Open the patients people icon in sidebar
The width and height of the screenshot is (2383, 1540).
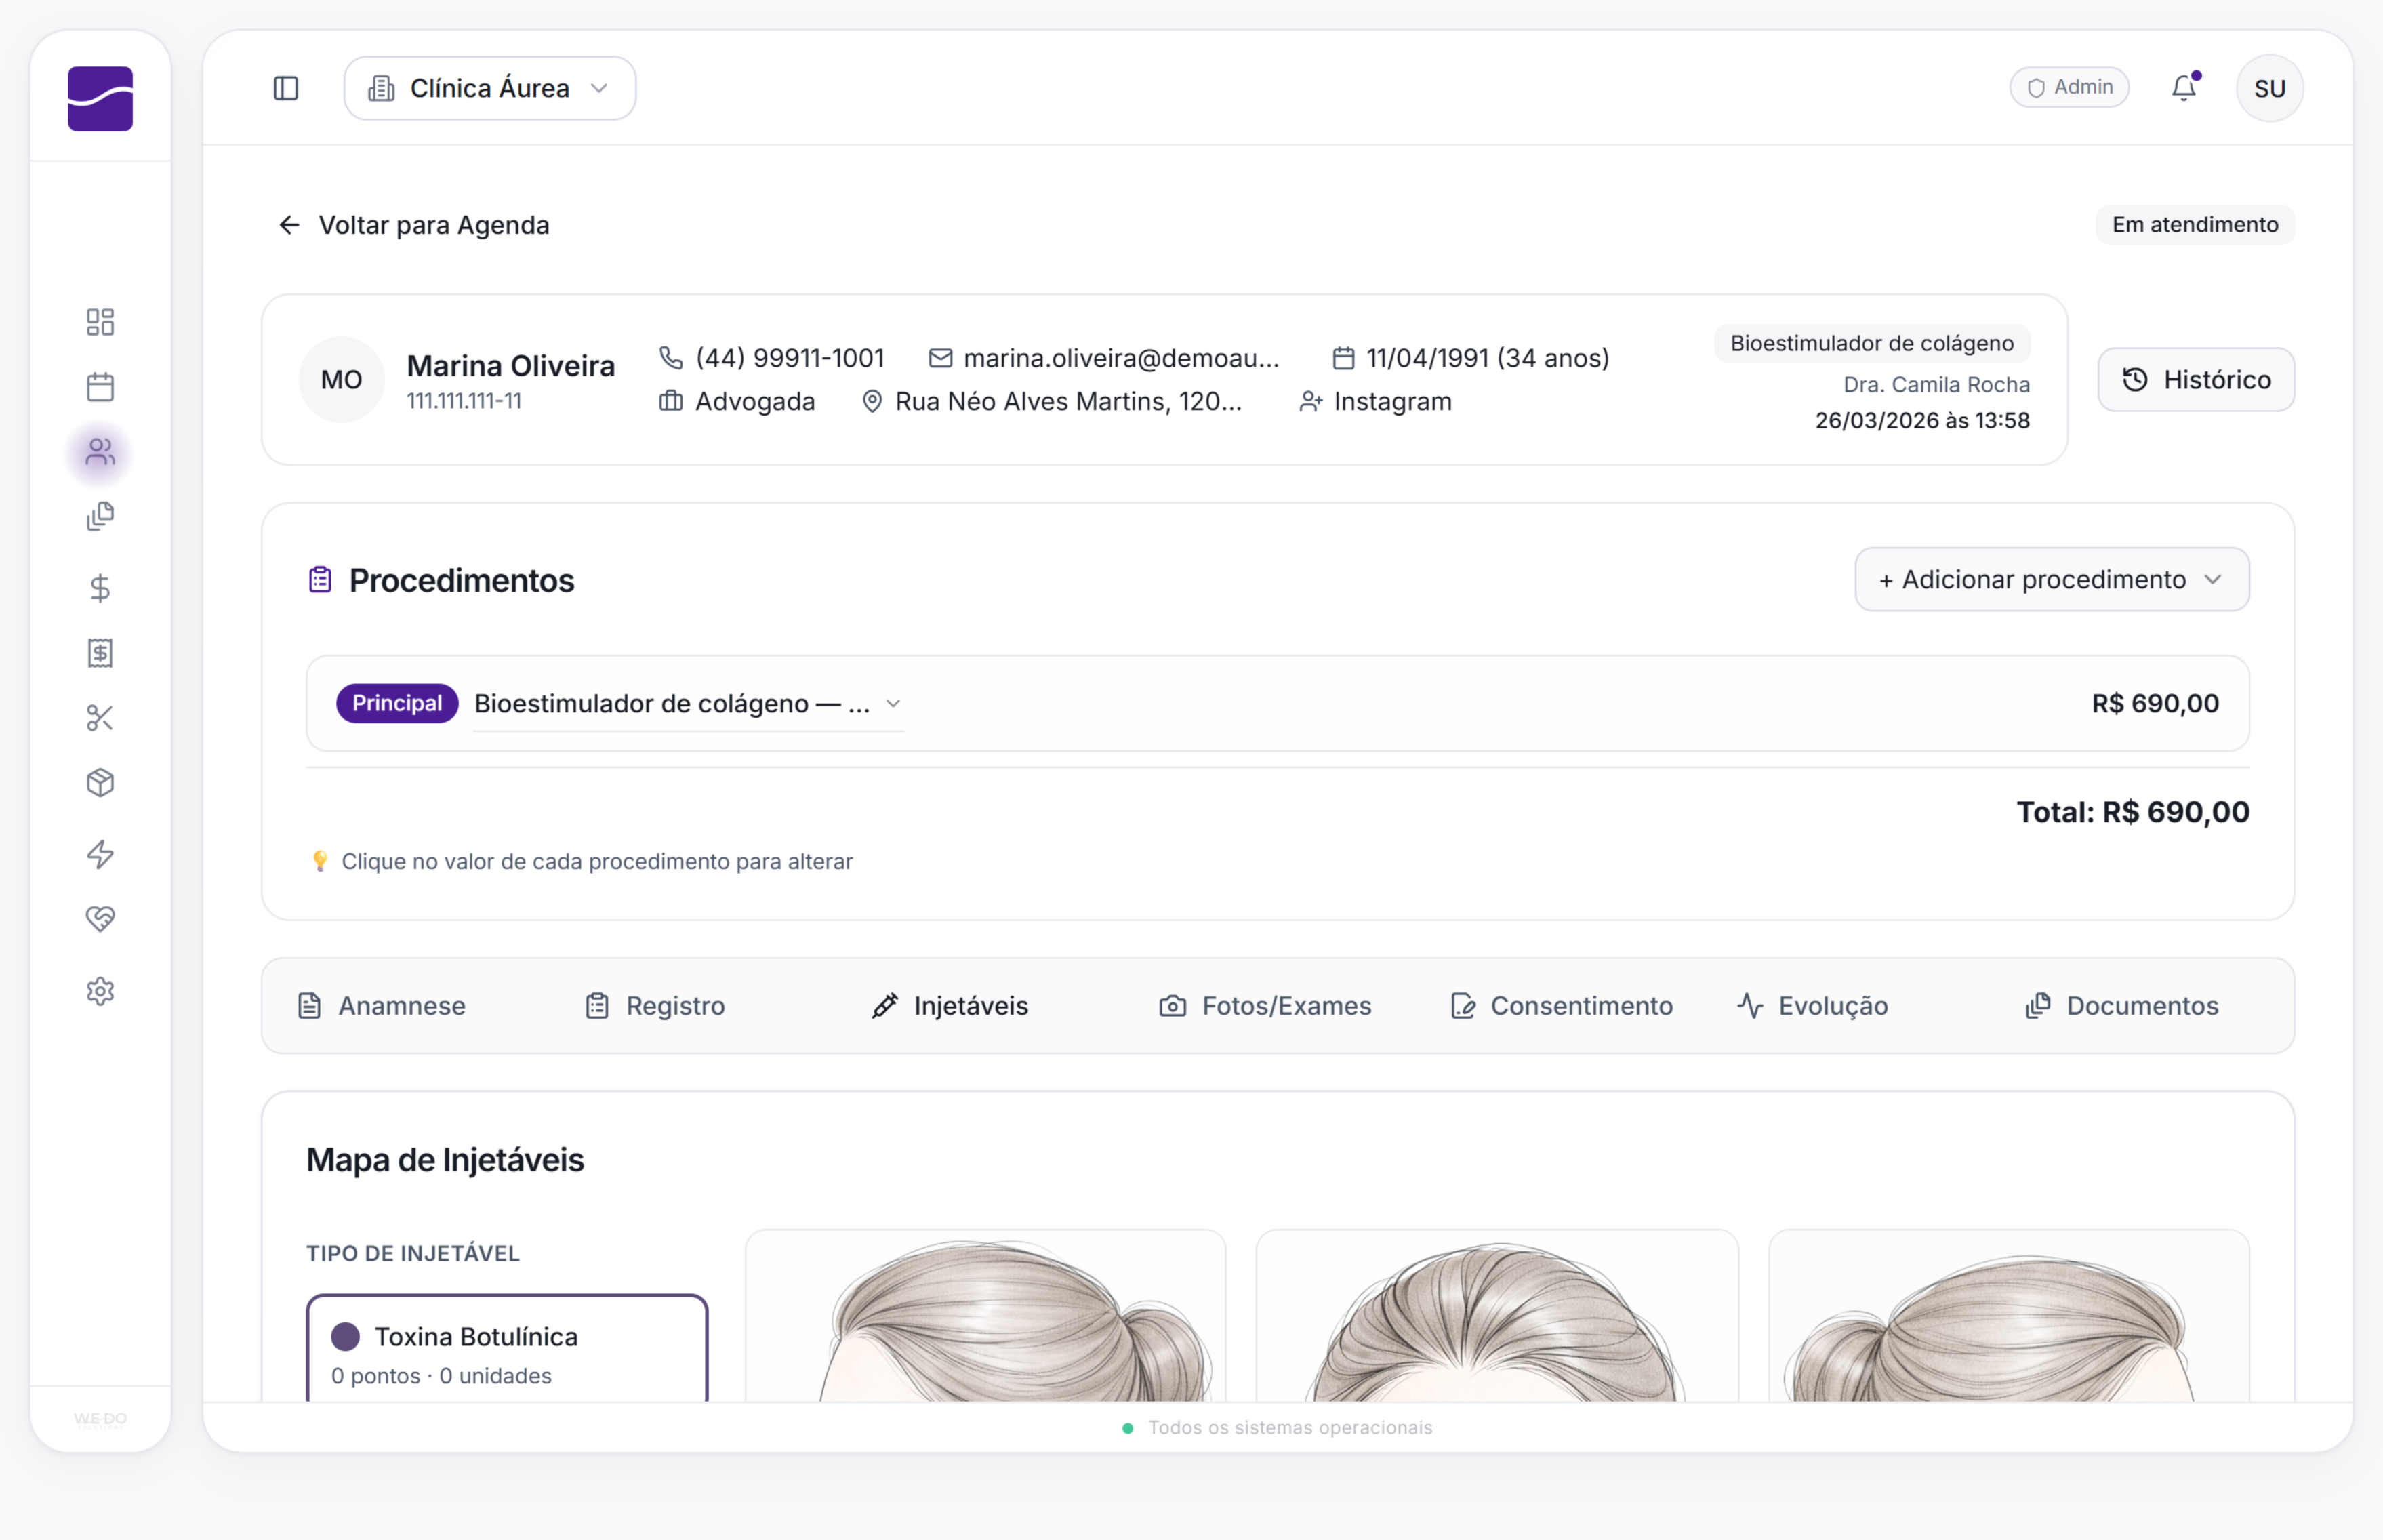[x=100, y=453]
